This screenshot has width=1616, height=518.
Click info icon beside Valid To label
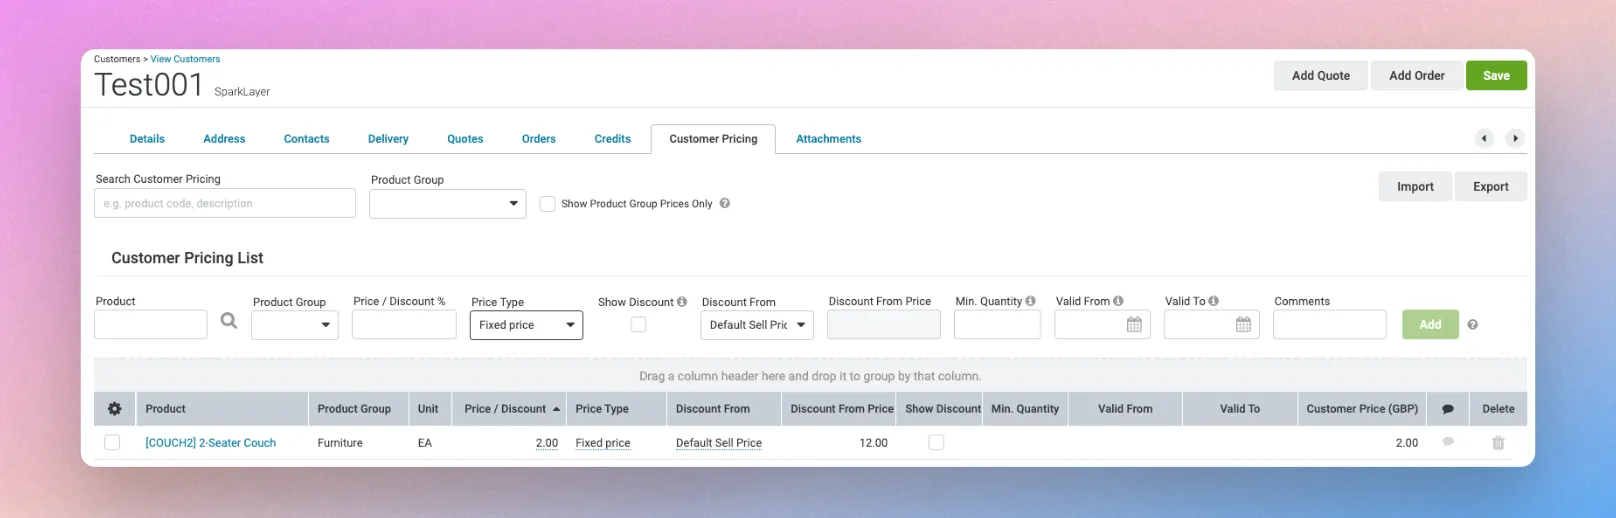tap(1213, 301)
